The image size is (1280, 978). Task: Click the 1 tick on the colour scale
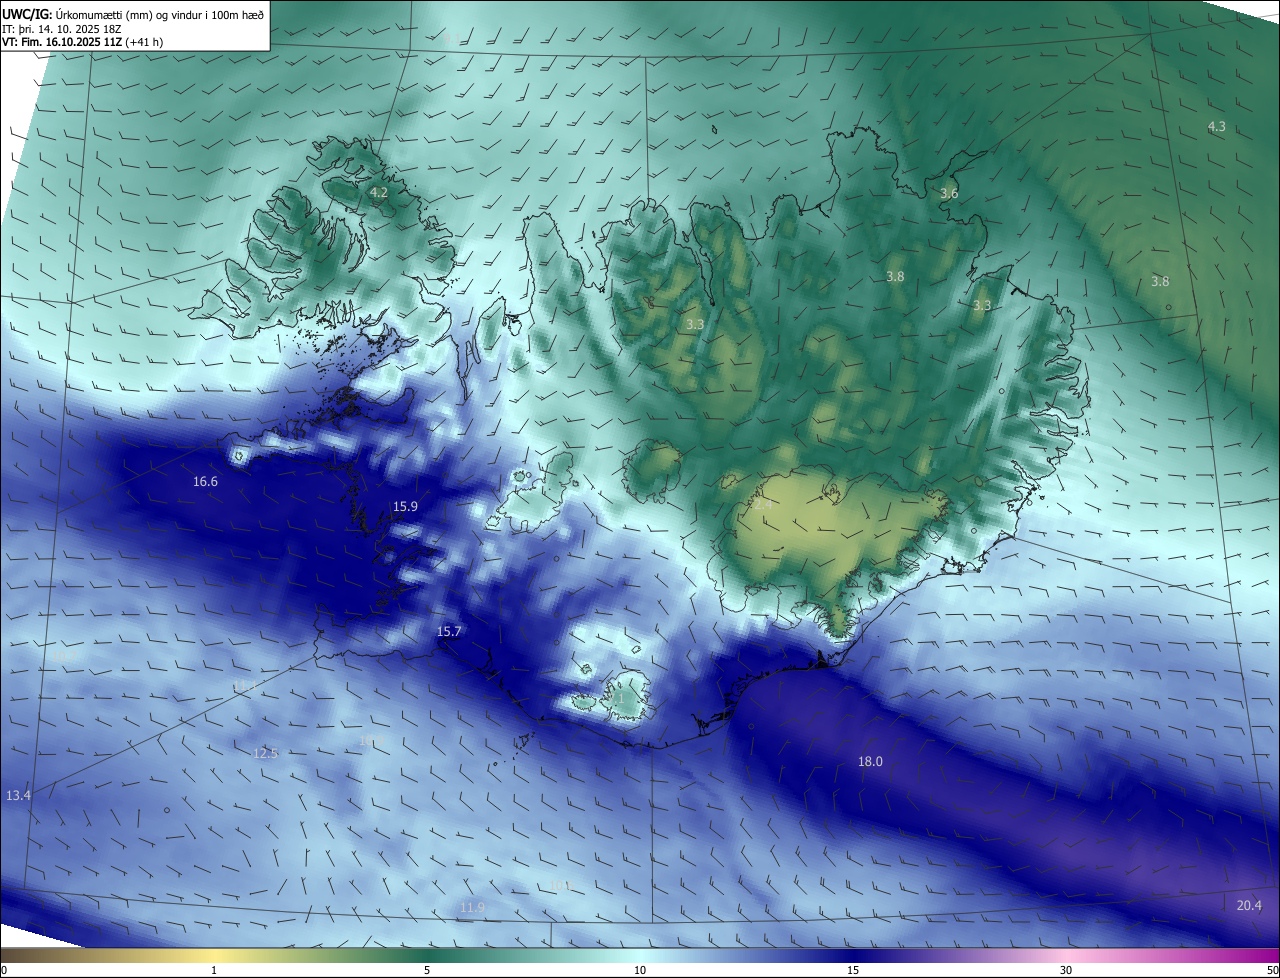(214, 970)
